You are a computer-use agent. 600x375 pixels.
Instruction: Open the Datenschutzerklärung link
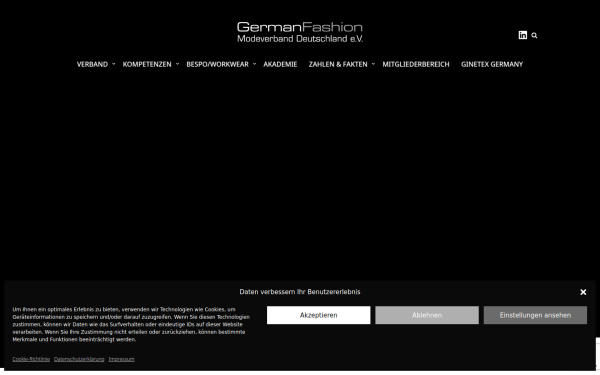pyautogui.click(x=79, y=359)
